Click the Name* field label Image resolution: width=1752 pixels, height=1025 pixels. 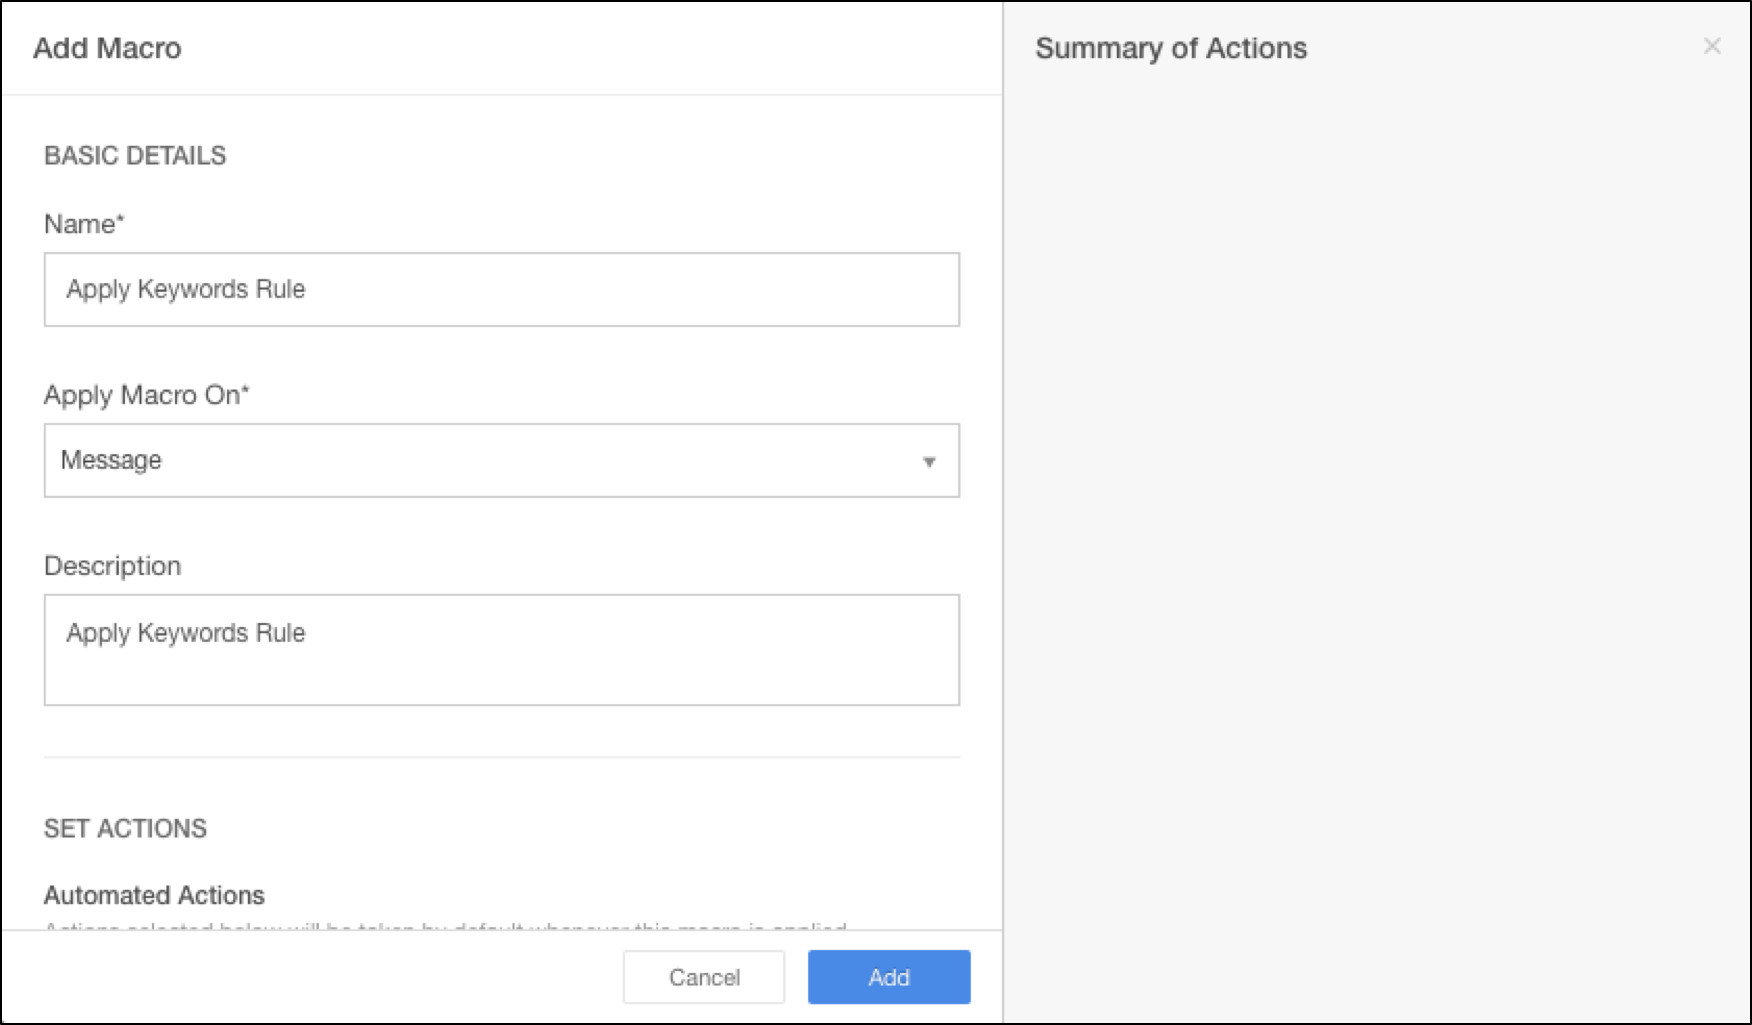point(84,224)
